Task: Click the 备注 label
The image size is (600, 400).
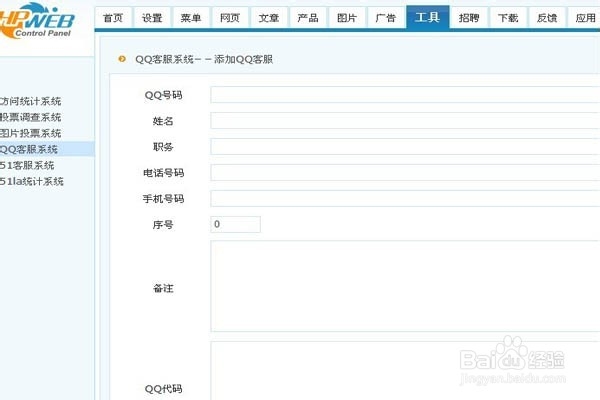Action: click(x=163, y=288)
